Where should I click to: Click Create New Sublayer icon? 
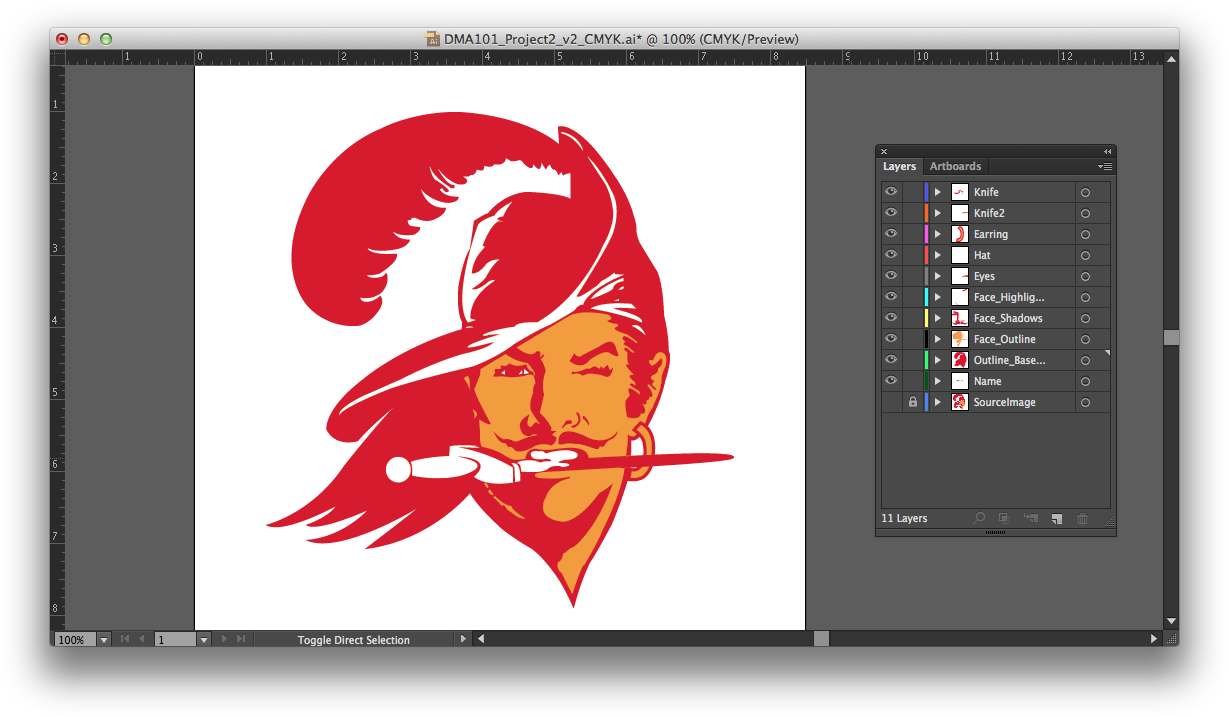click(1030, 519)
